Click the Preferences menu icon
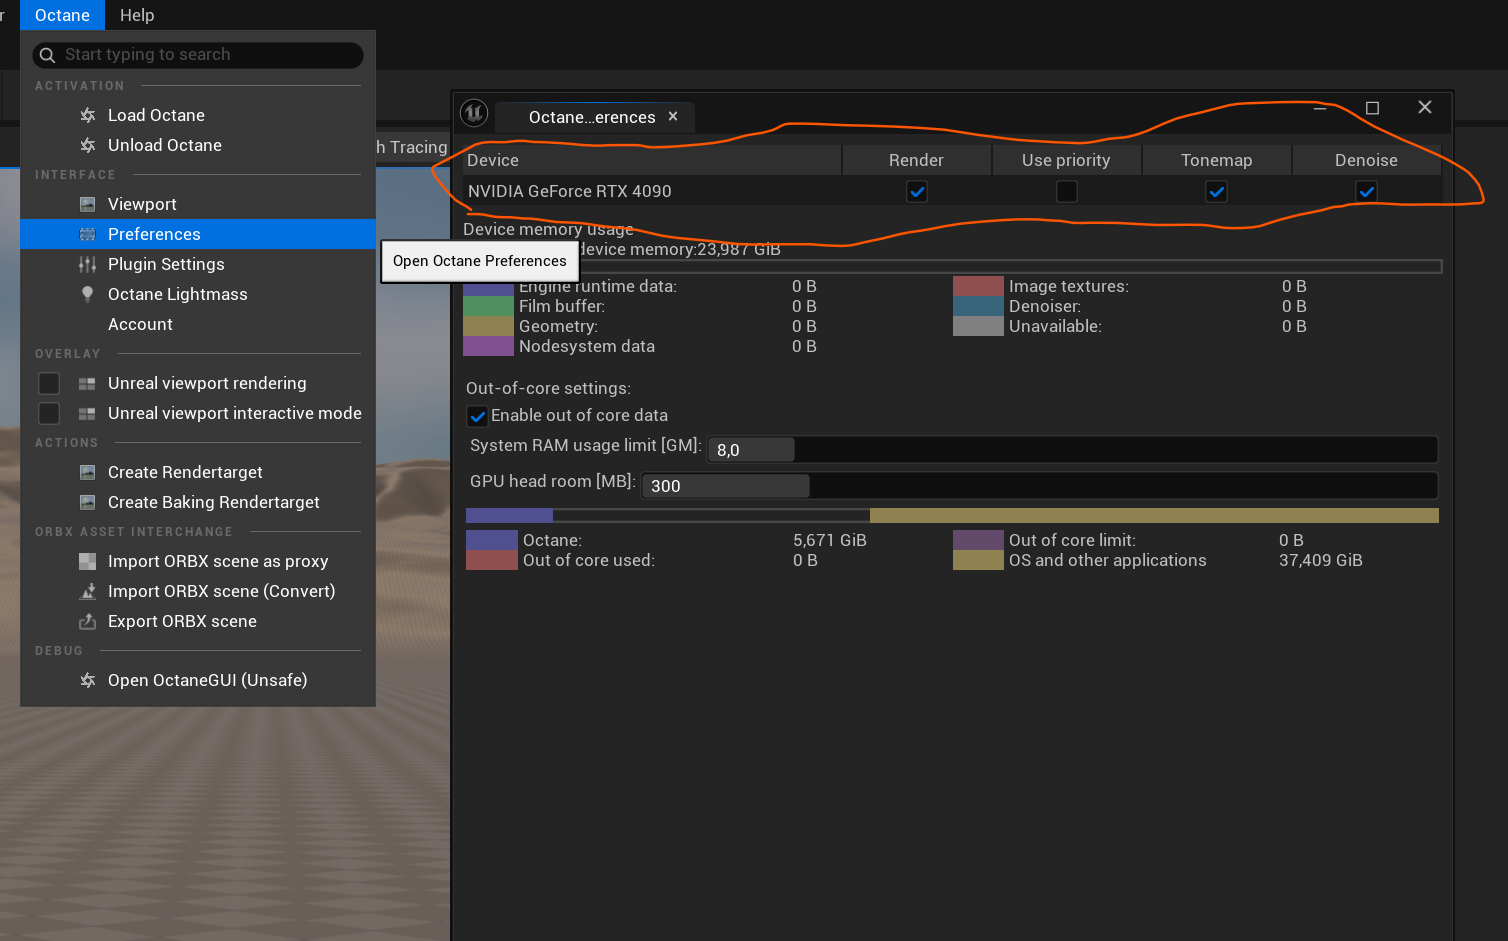1508x941 pixels. coord(88,234)
